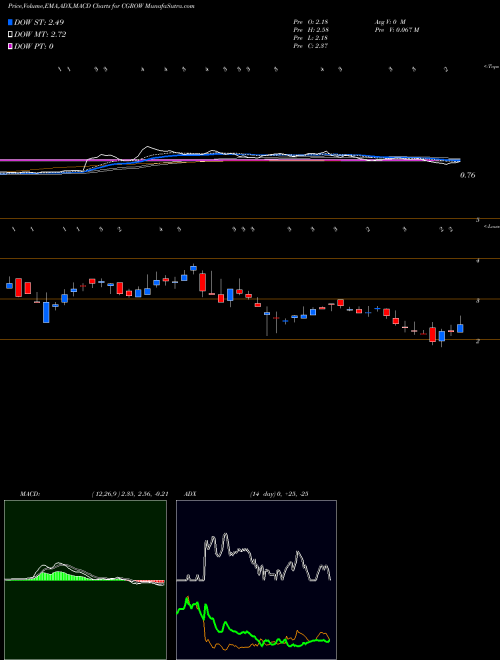The width and height of the screenshot is (500, 660).
Task: Click the 'ADX' panel heading
Action: click(188, 494)
